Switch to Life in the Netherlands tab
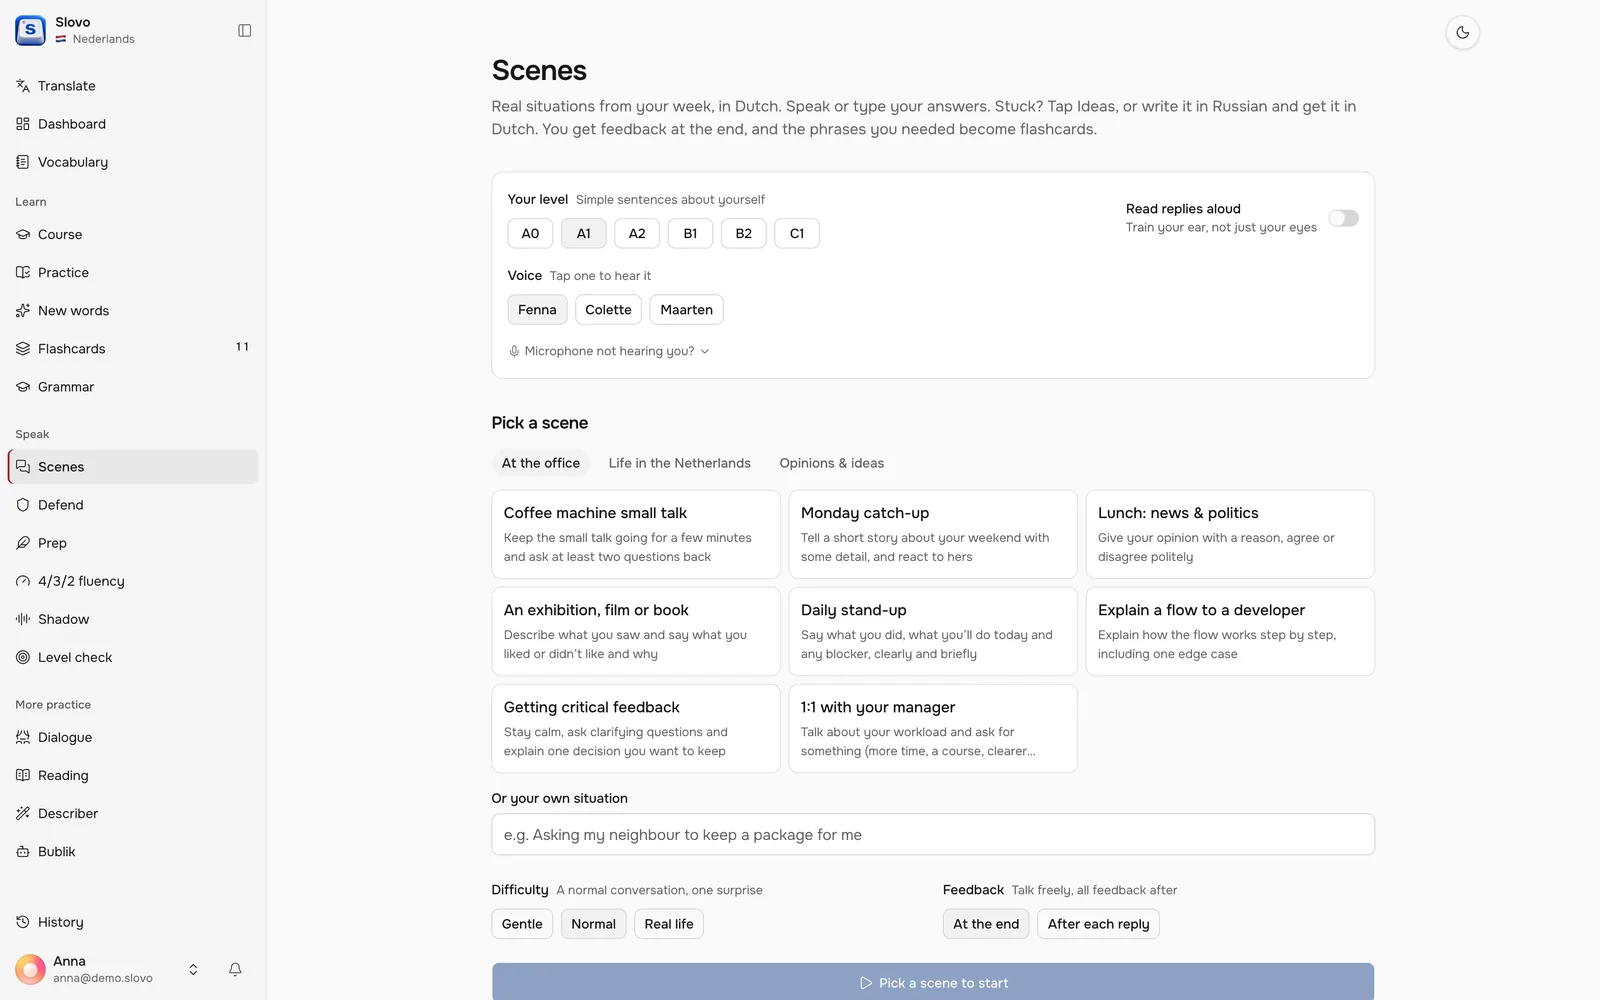 pos(679,463)
